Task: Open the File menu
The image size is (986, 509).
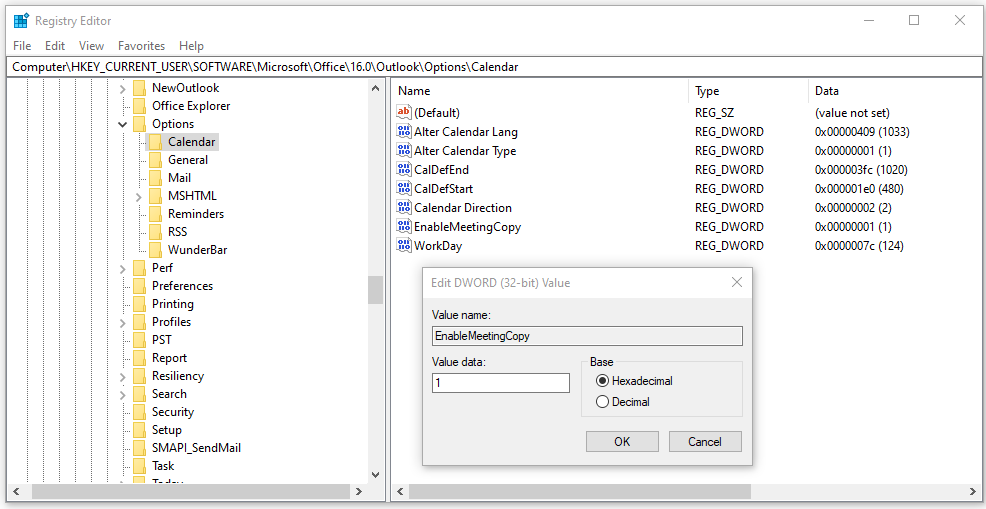Action: pyautogui.click(x=21, y=46)
